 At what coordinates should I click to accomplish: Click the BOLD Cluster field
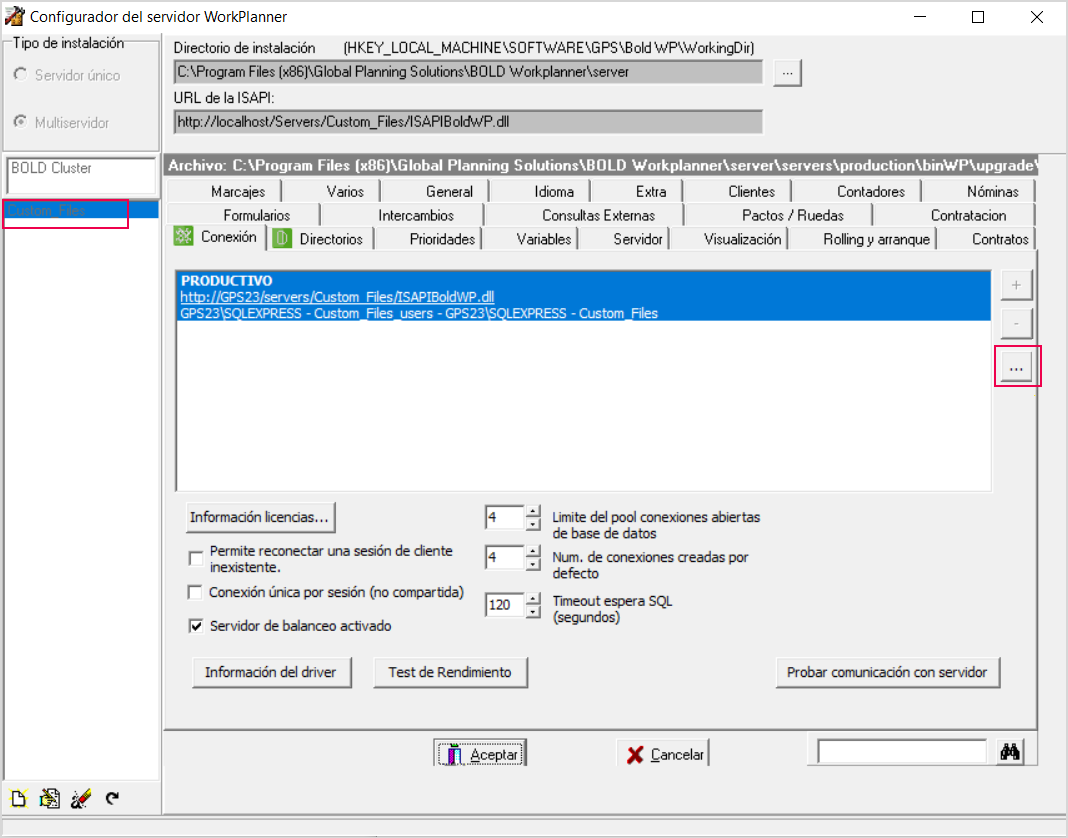81,176
